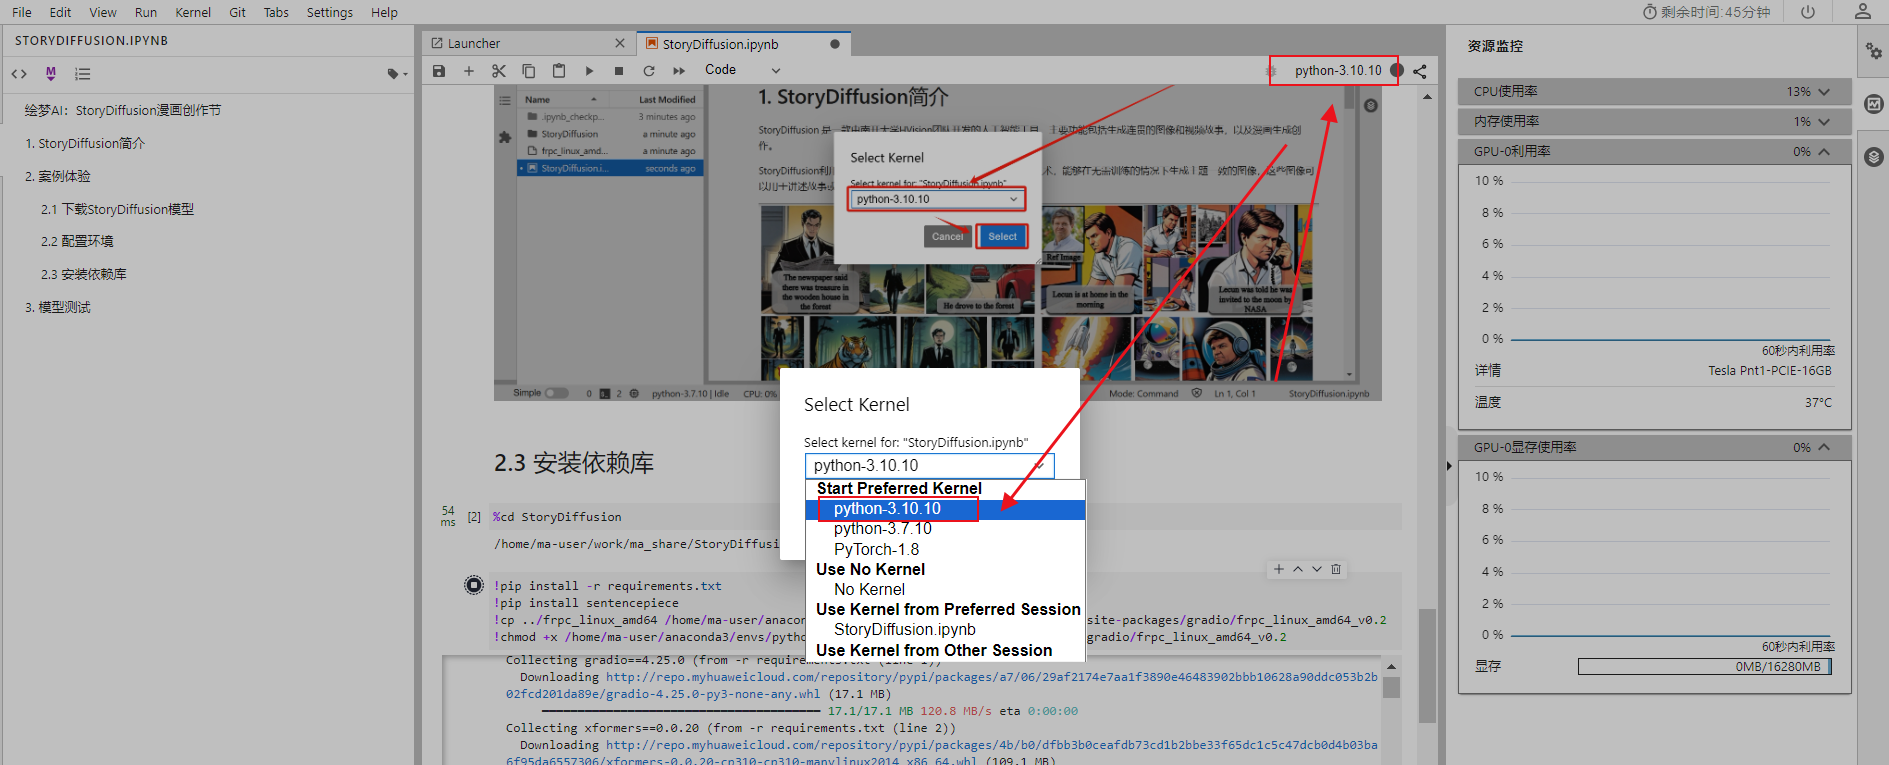This screenshot has width=1889, height=765.
Task: Restart kernel and run all cells
Action: 679,71
